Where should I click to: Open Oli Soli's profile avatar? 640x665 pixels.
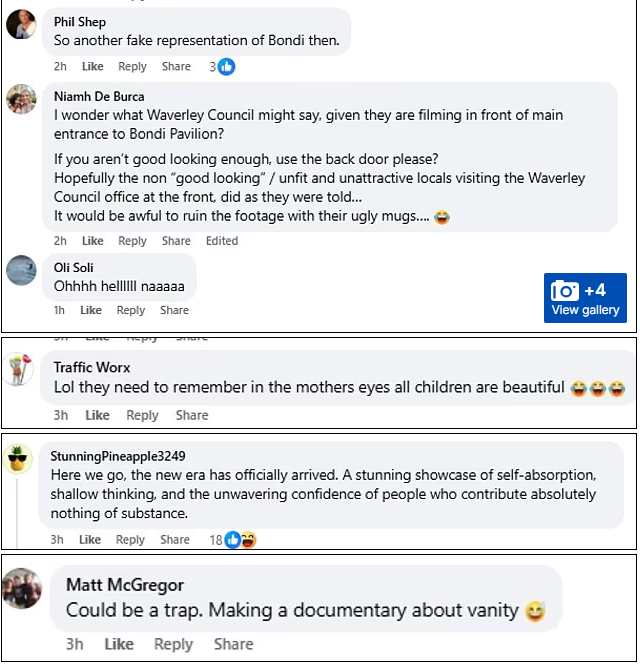pyautogui.click(x=21, y=270)
